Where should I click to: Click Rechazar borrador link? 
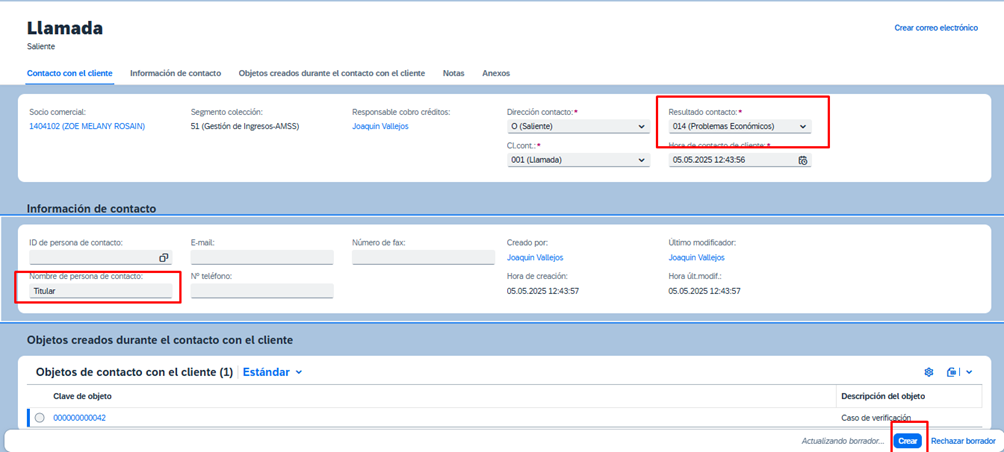962,441
